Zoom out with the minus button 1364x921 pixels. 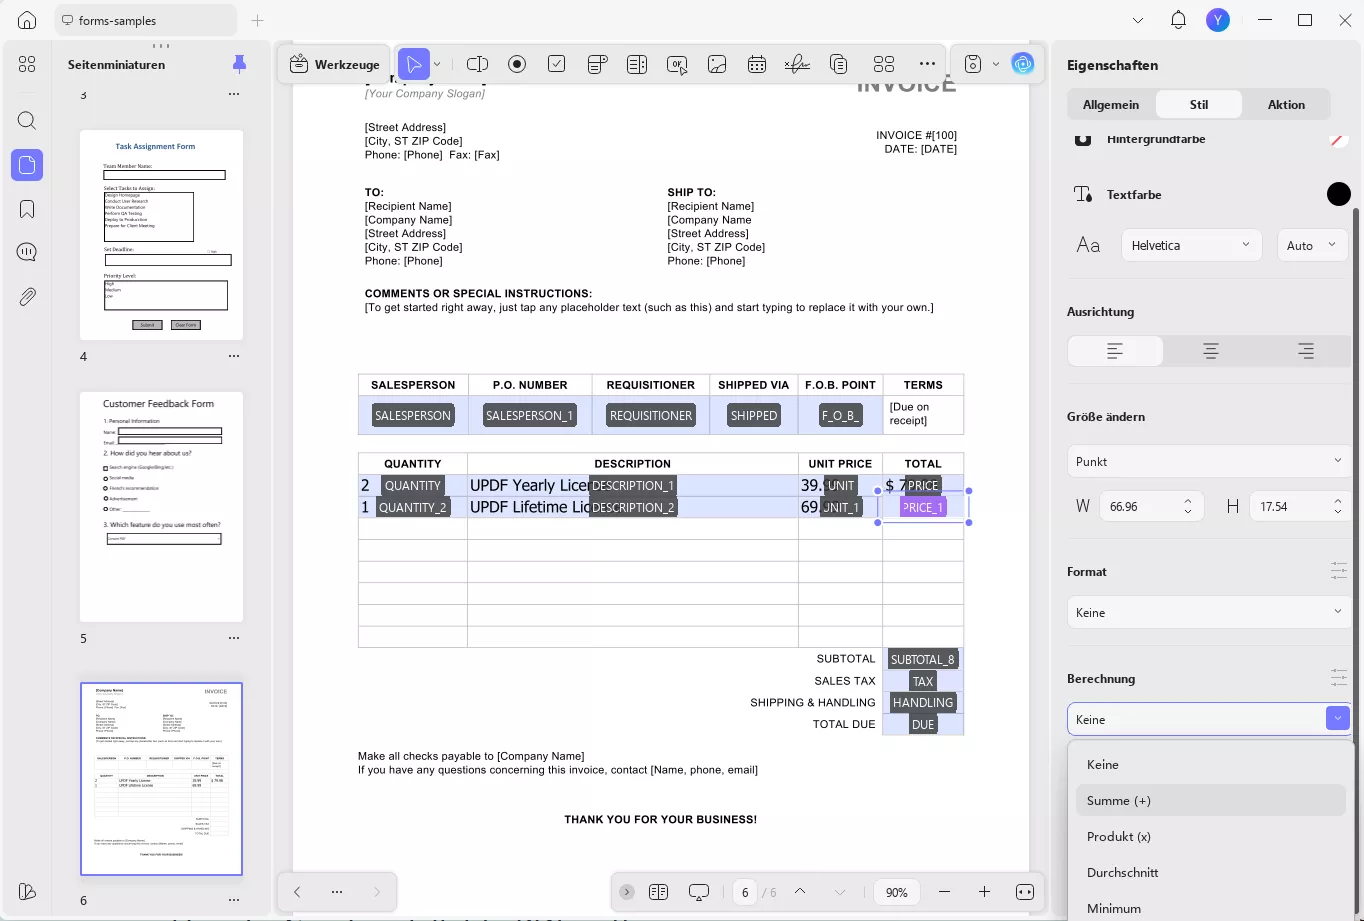[944, 892]
